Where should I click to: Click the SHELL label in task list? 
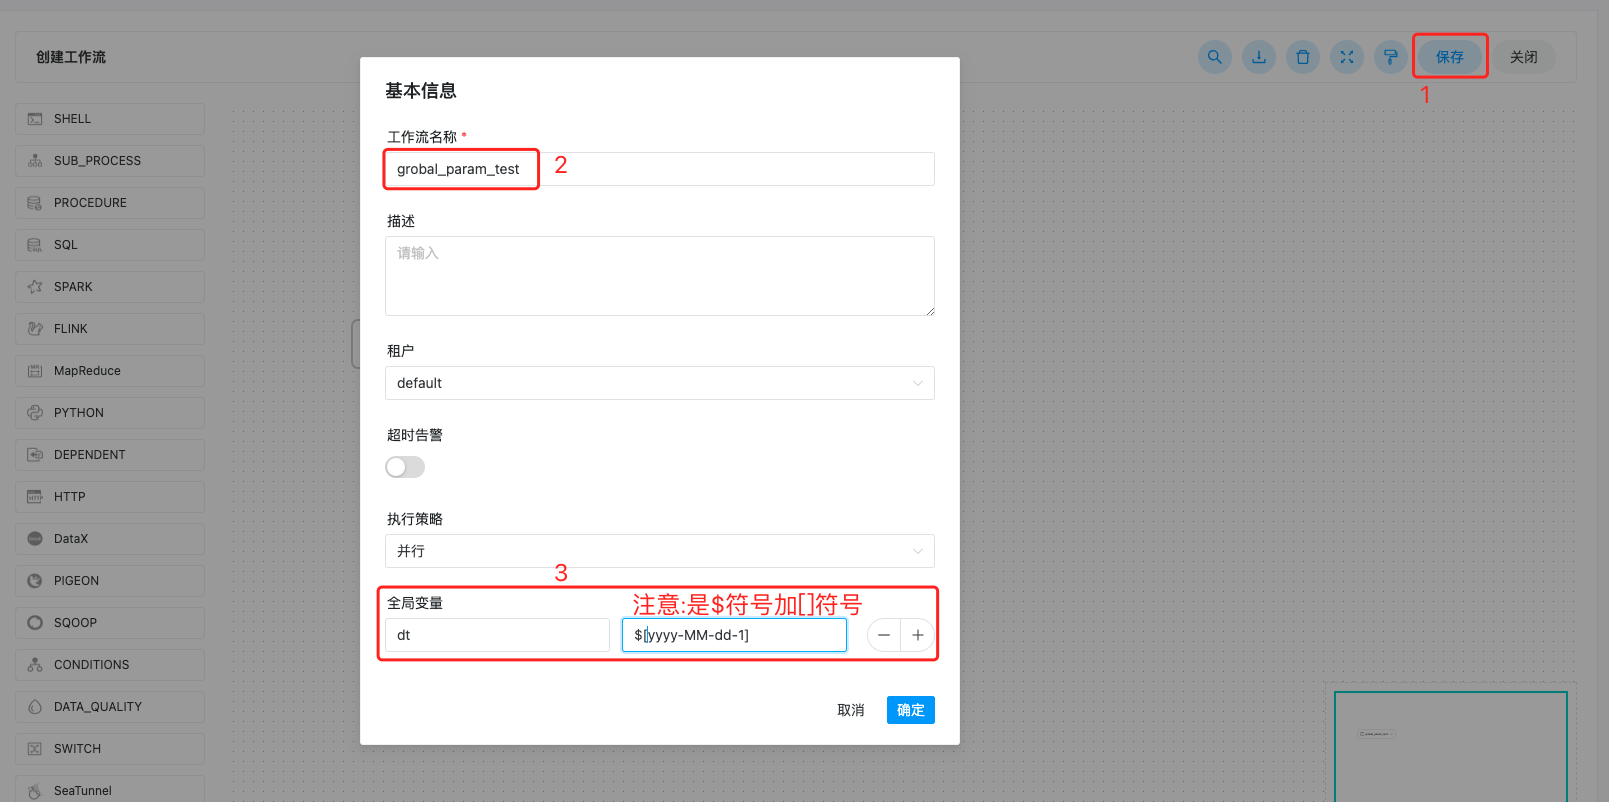(72, 119)
